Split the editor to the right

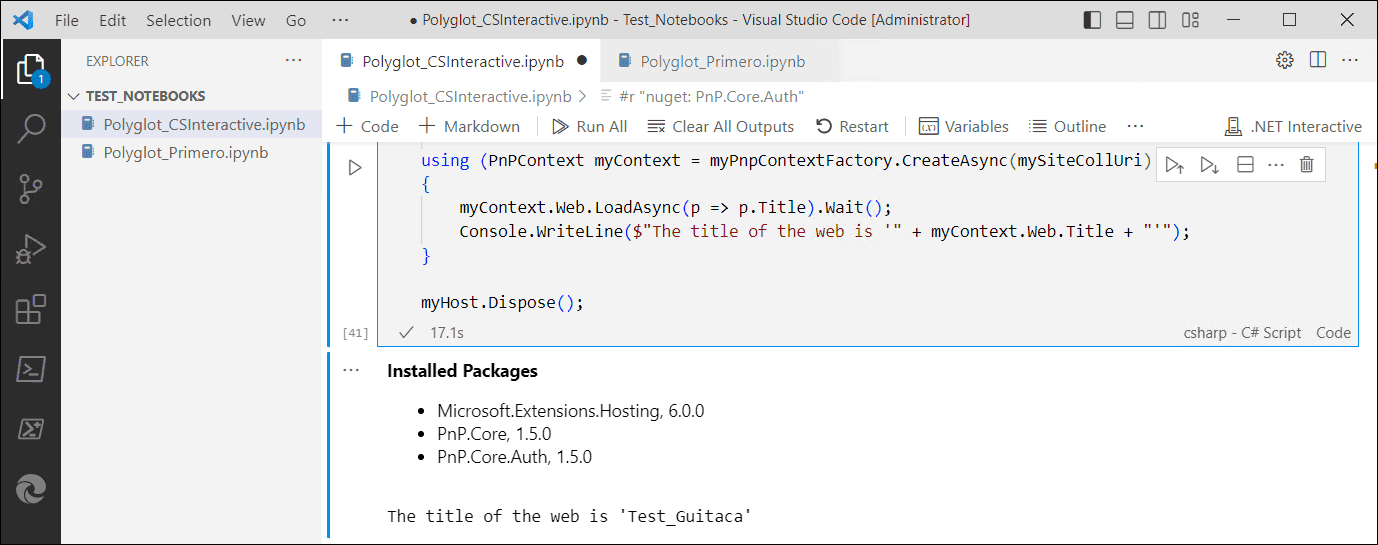point(1318,60)
